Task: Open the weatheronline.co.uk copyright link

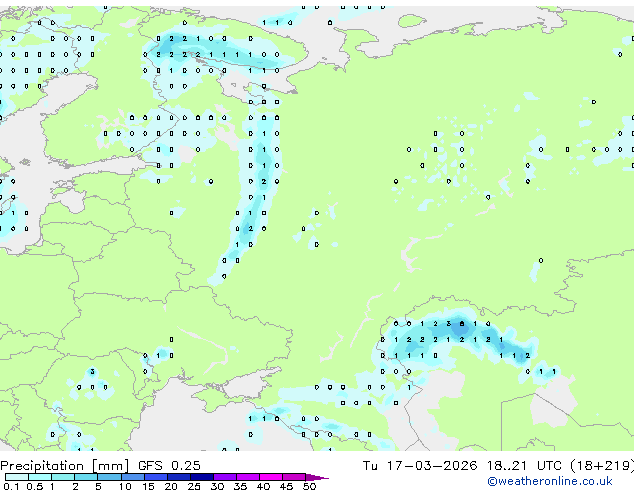Action: coord(550,481)
